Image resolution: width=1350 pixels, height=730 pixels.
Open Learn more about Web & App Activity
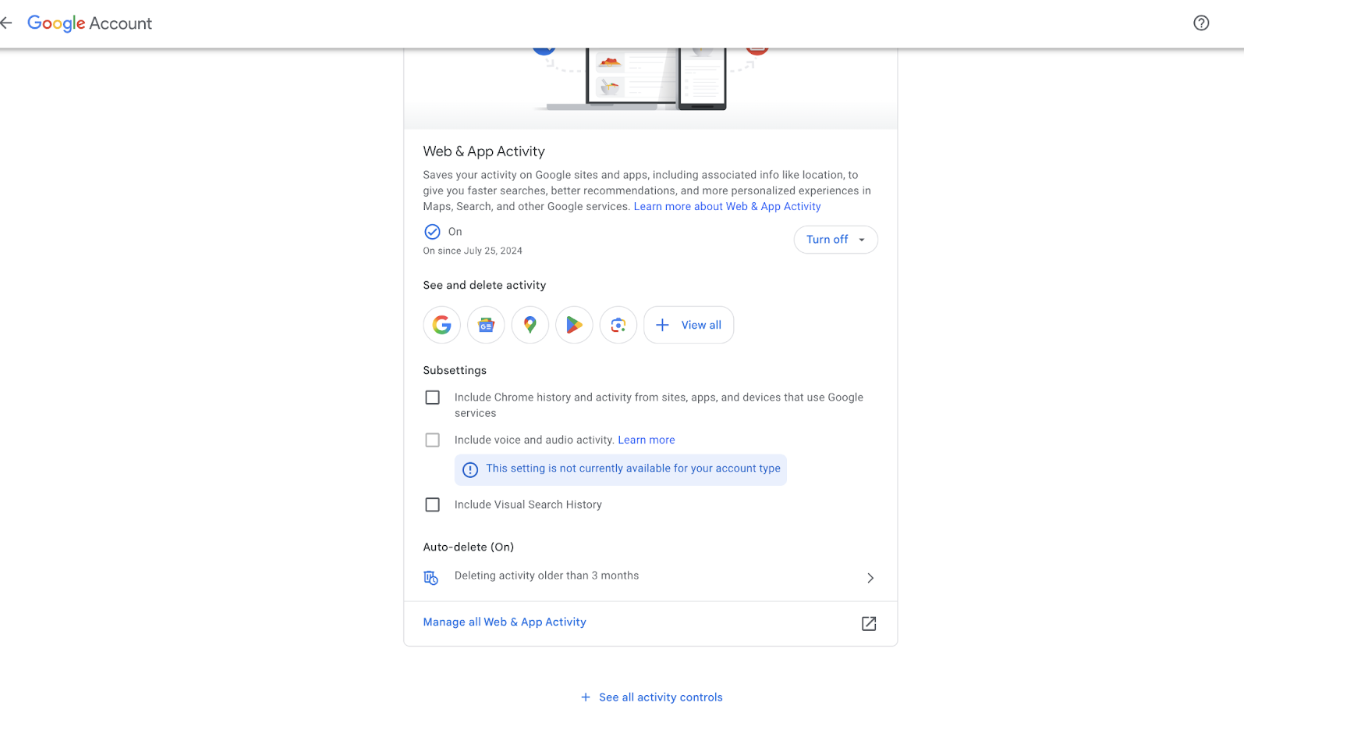727,206
